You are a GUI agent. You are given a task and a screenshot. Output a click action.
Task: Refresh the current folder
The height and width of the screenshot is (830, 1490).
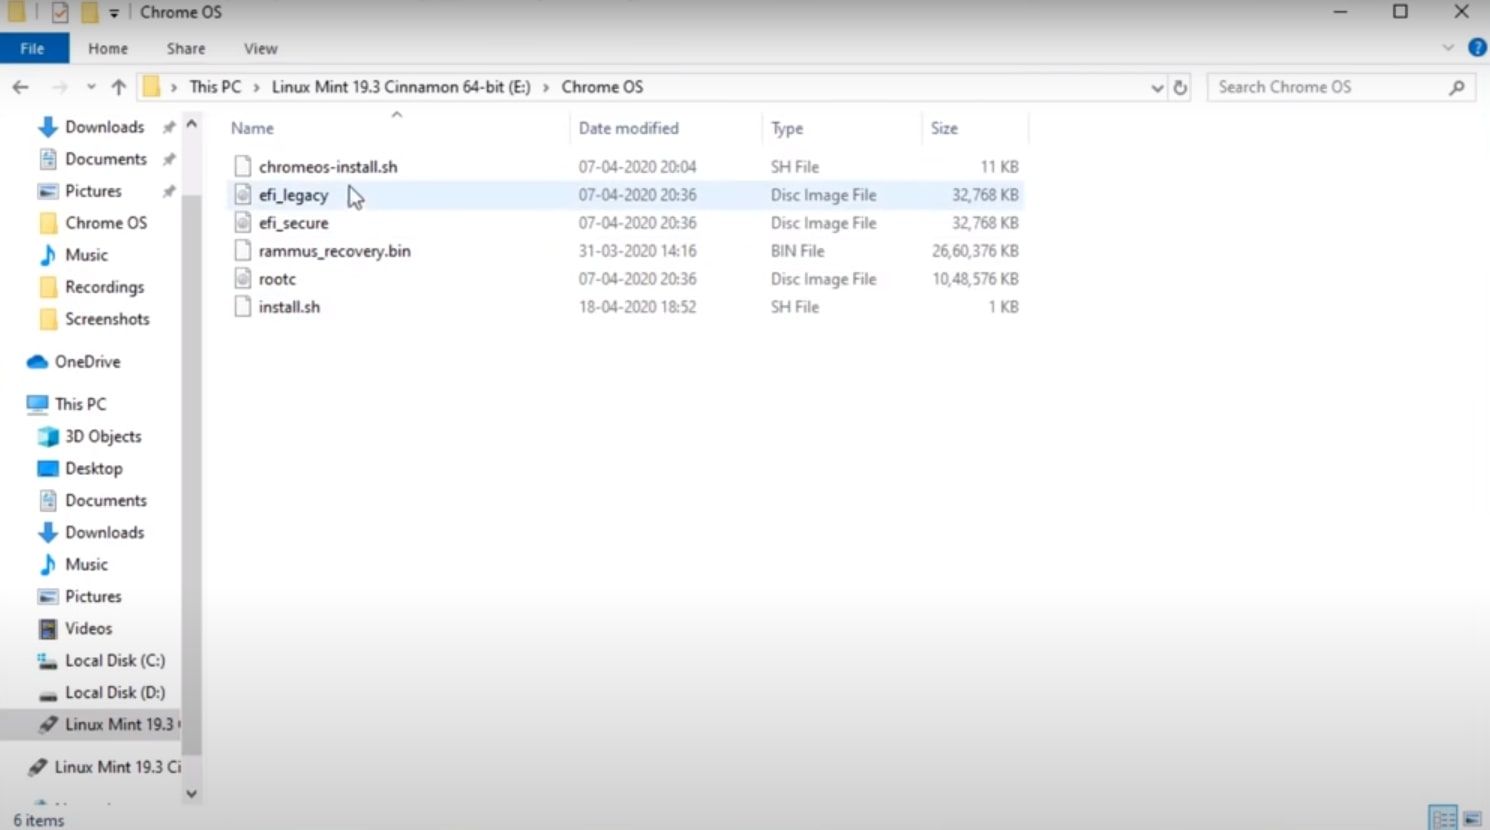click(x=1180, y=87)
